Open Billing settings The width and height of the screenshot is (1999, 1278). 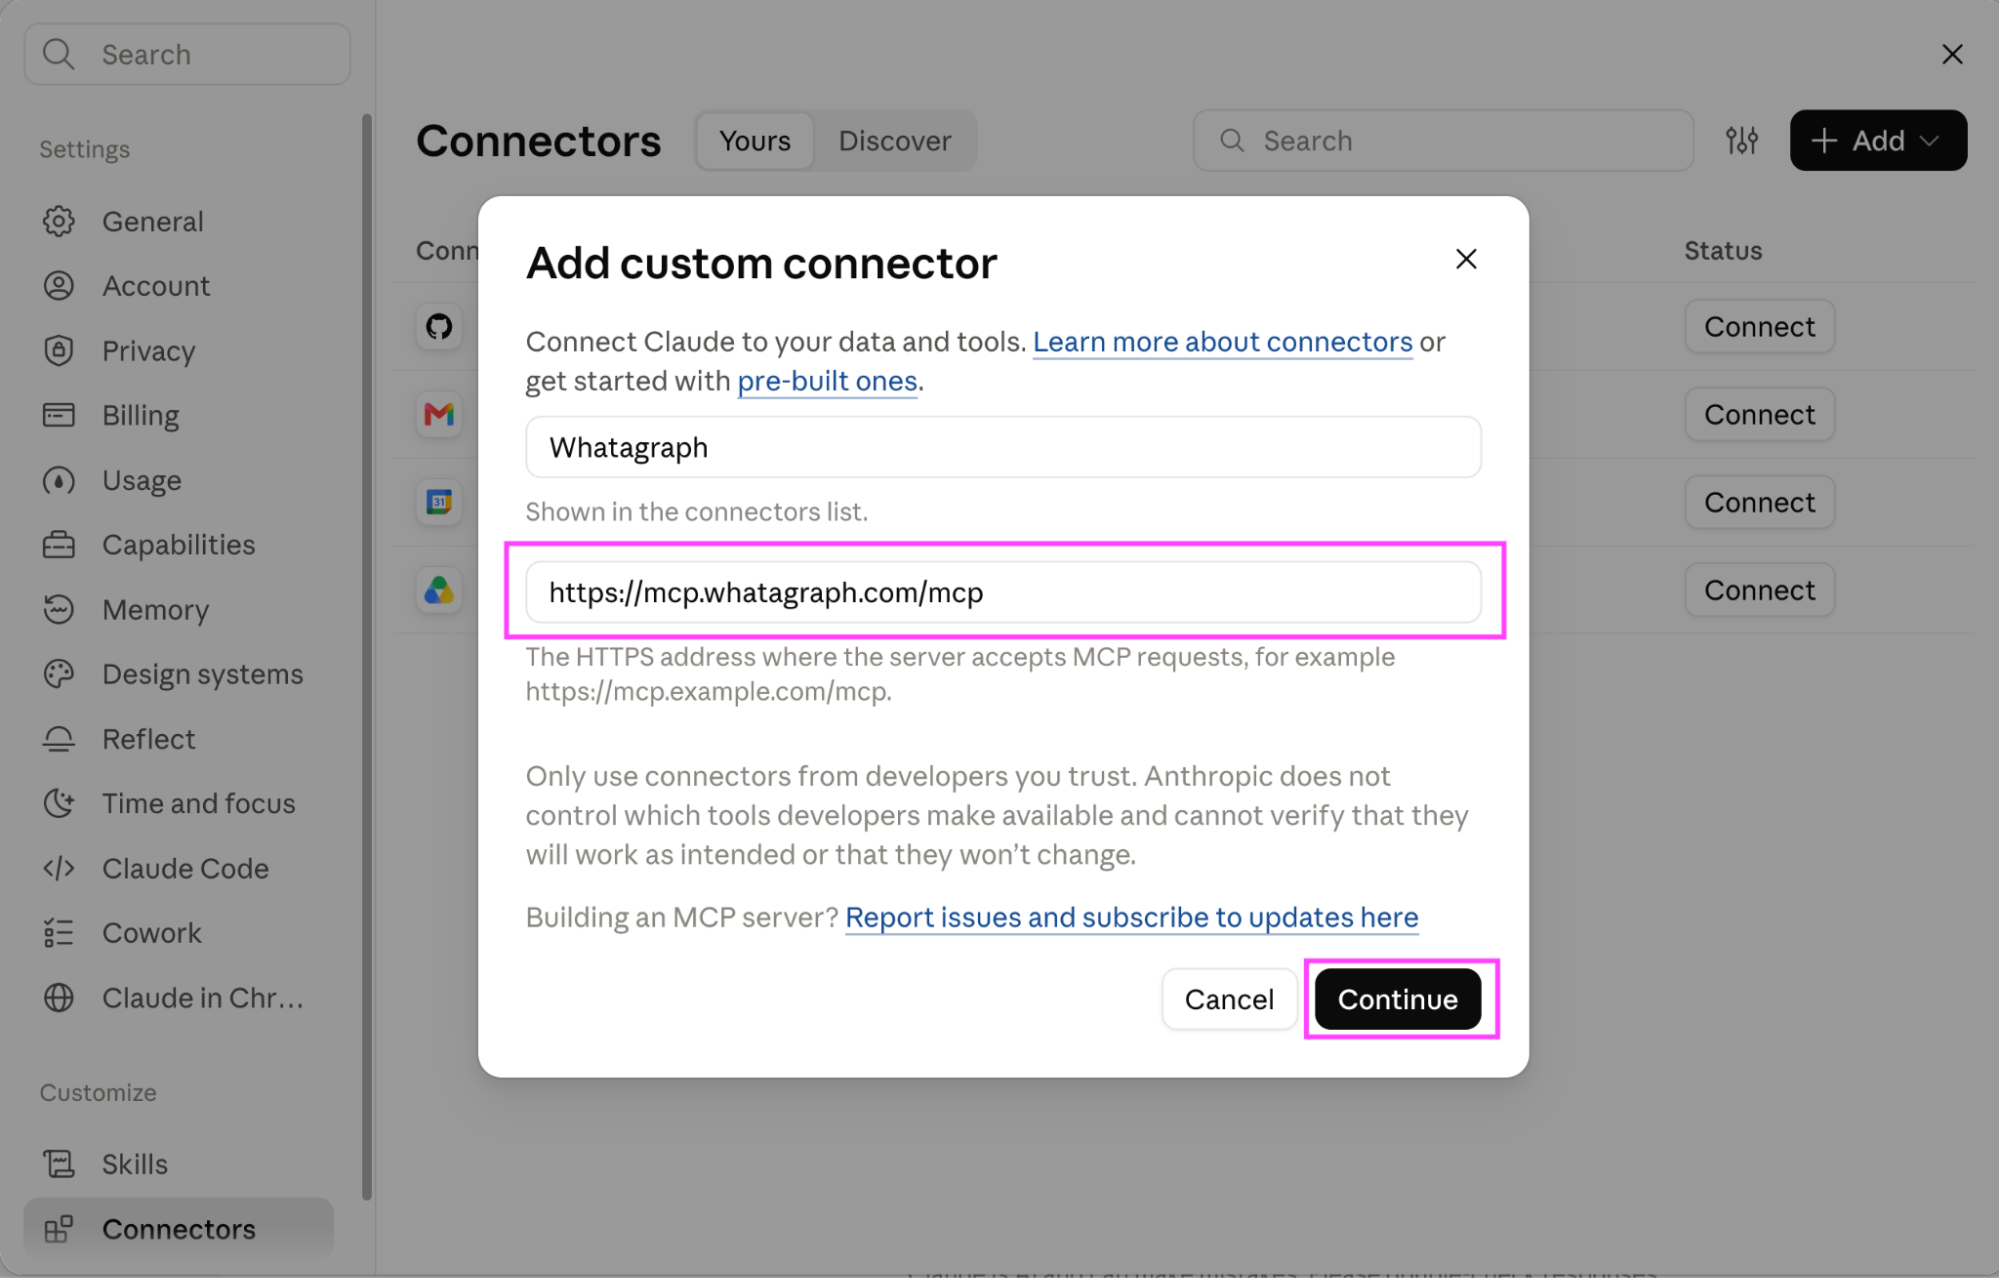pos(178,415)
